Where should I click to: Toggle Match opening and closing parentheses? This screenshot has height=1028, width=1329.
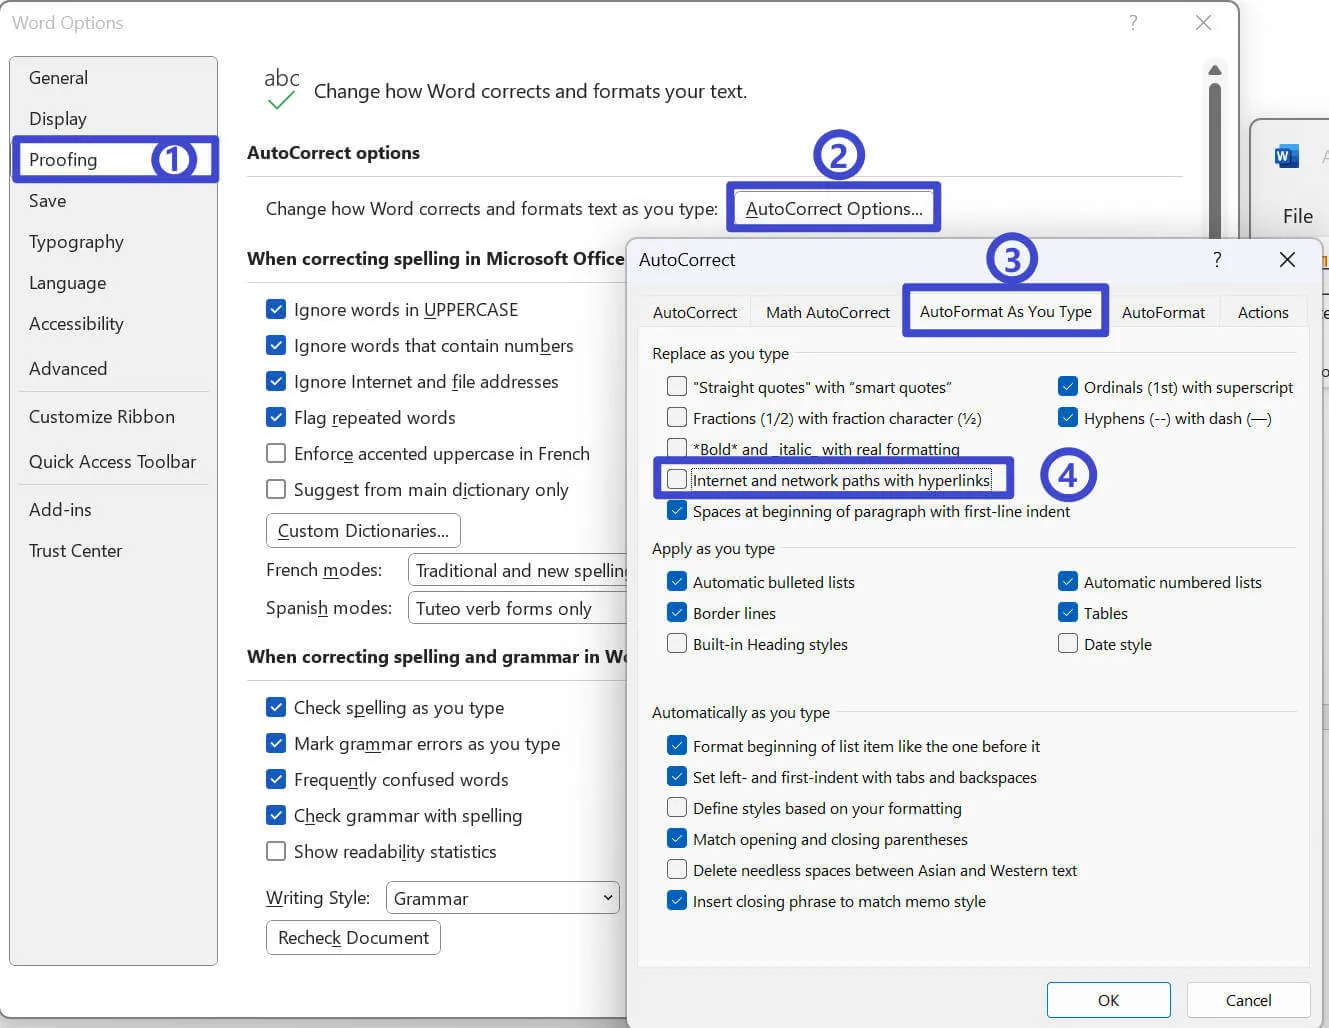(677, 838)
